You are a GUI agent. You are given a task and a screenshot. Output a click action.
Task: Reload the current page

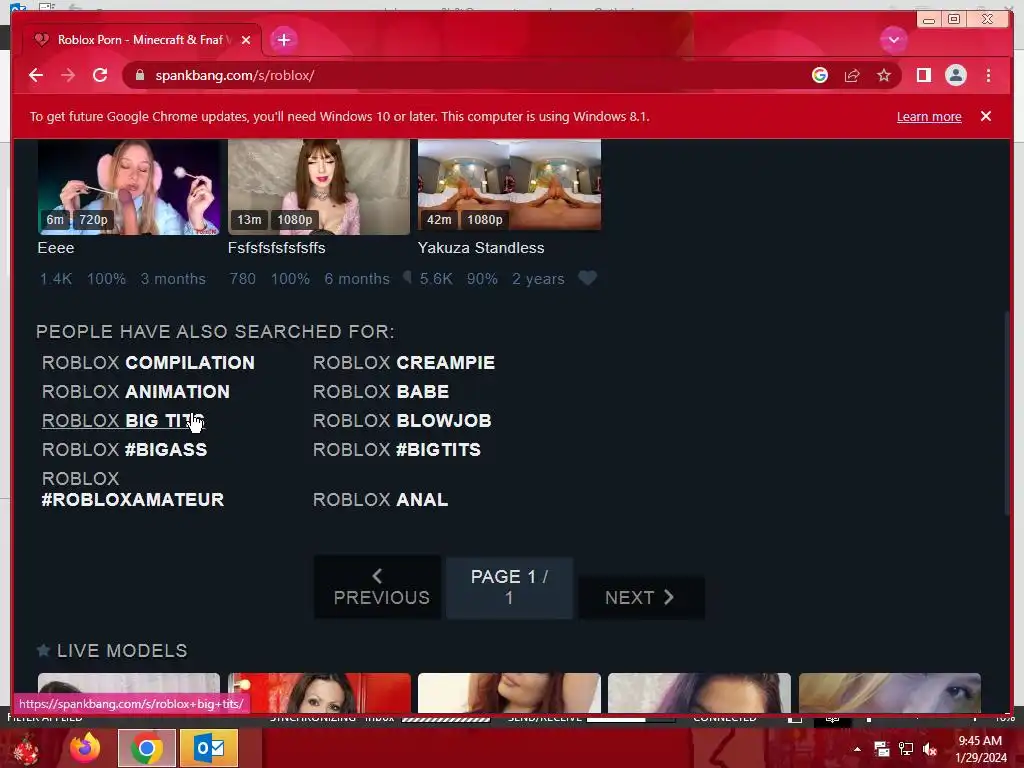pos(100,75)
